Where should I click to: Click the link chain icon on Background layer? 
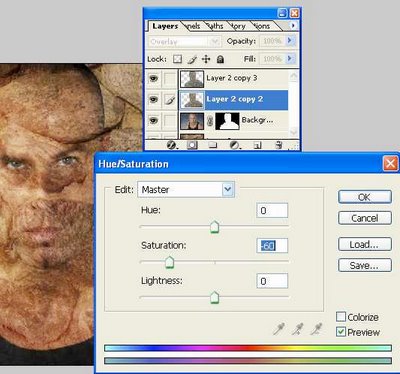210,121
